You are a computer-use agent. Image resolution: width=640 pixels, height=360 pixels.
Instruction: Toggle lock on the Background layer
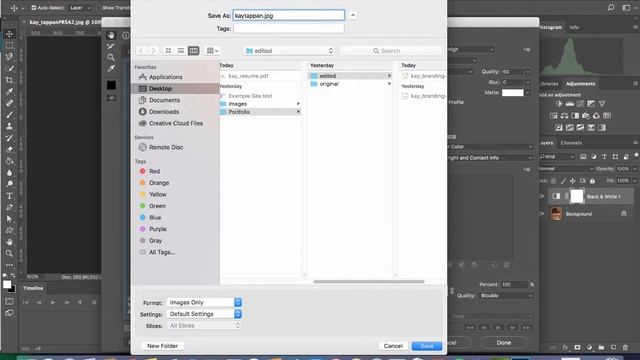click(x=624, y=213)
